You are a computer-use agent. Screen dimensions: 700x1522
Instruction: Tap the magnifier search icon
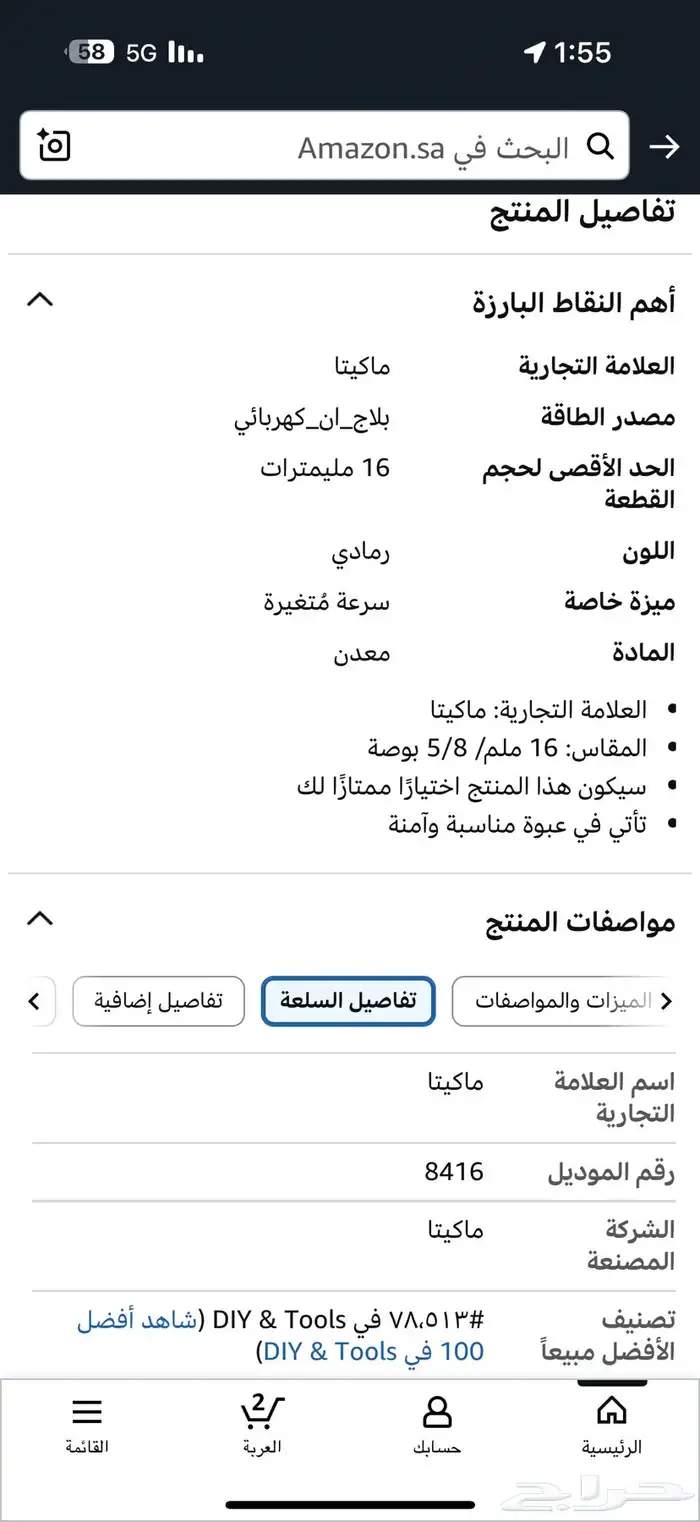tap(600, 147)
